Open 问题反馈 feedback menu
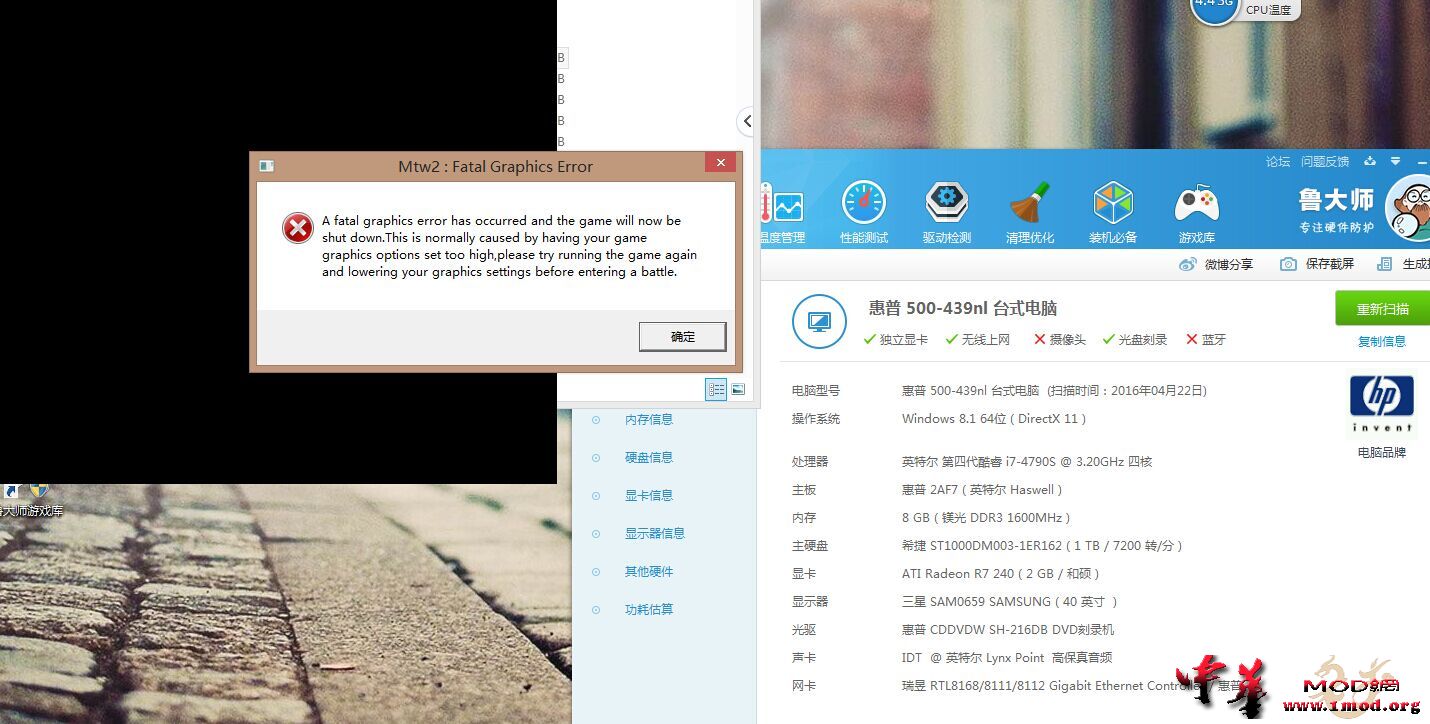The width and height of the screenshot is (1430, 724). [1325, 161]
